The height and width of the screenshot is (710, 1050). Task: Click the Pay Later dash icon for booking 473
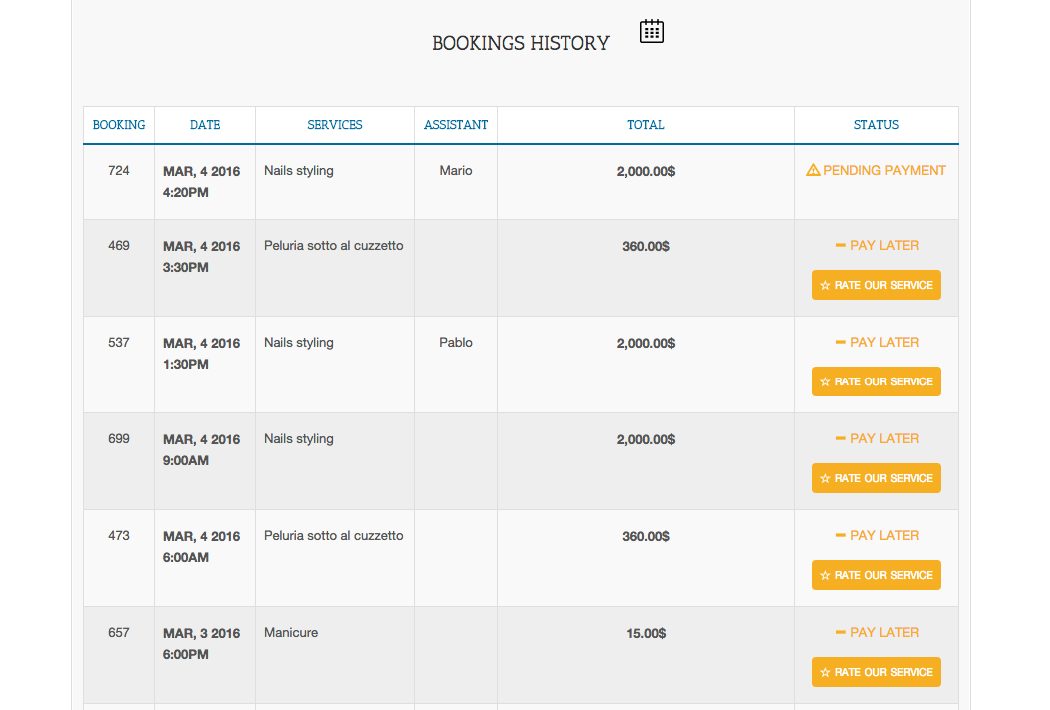click(x=840, y=536)
